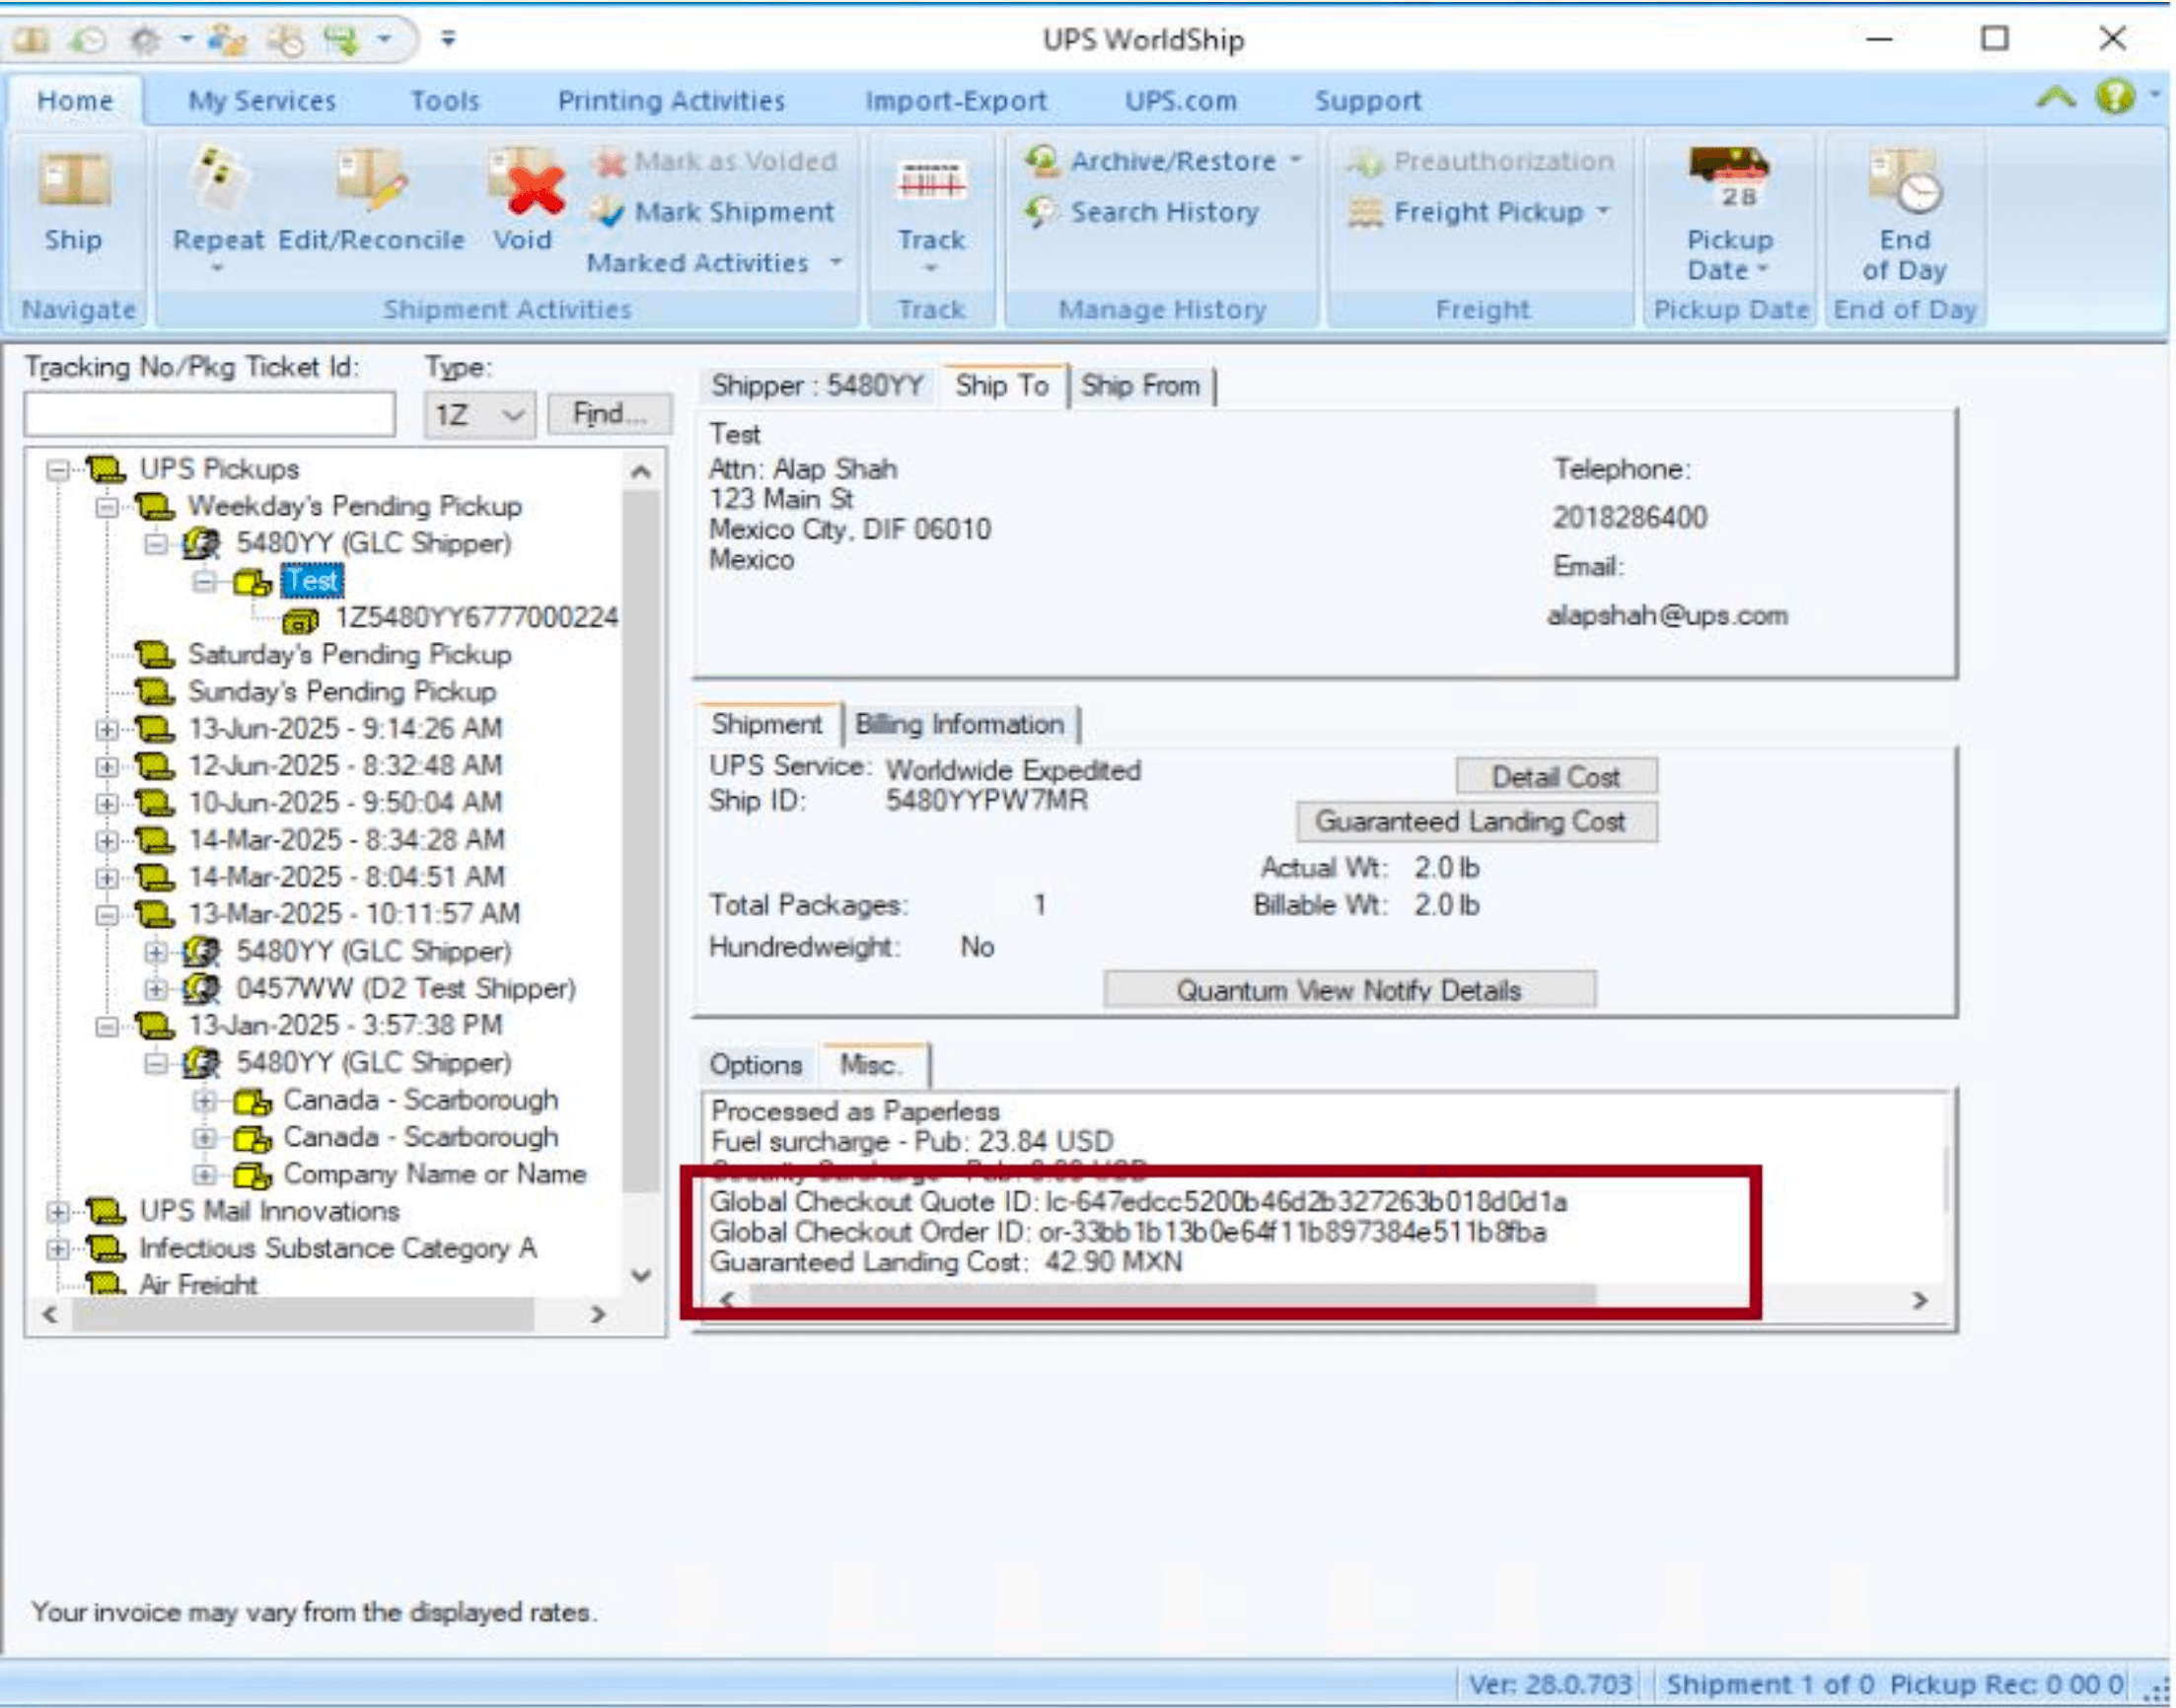Select the Ship From tab
Image resolution: width=2176 pixels, height=1708 pixels.
point(1140,385)
